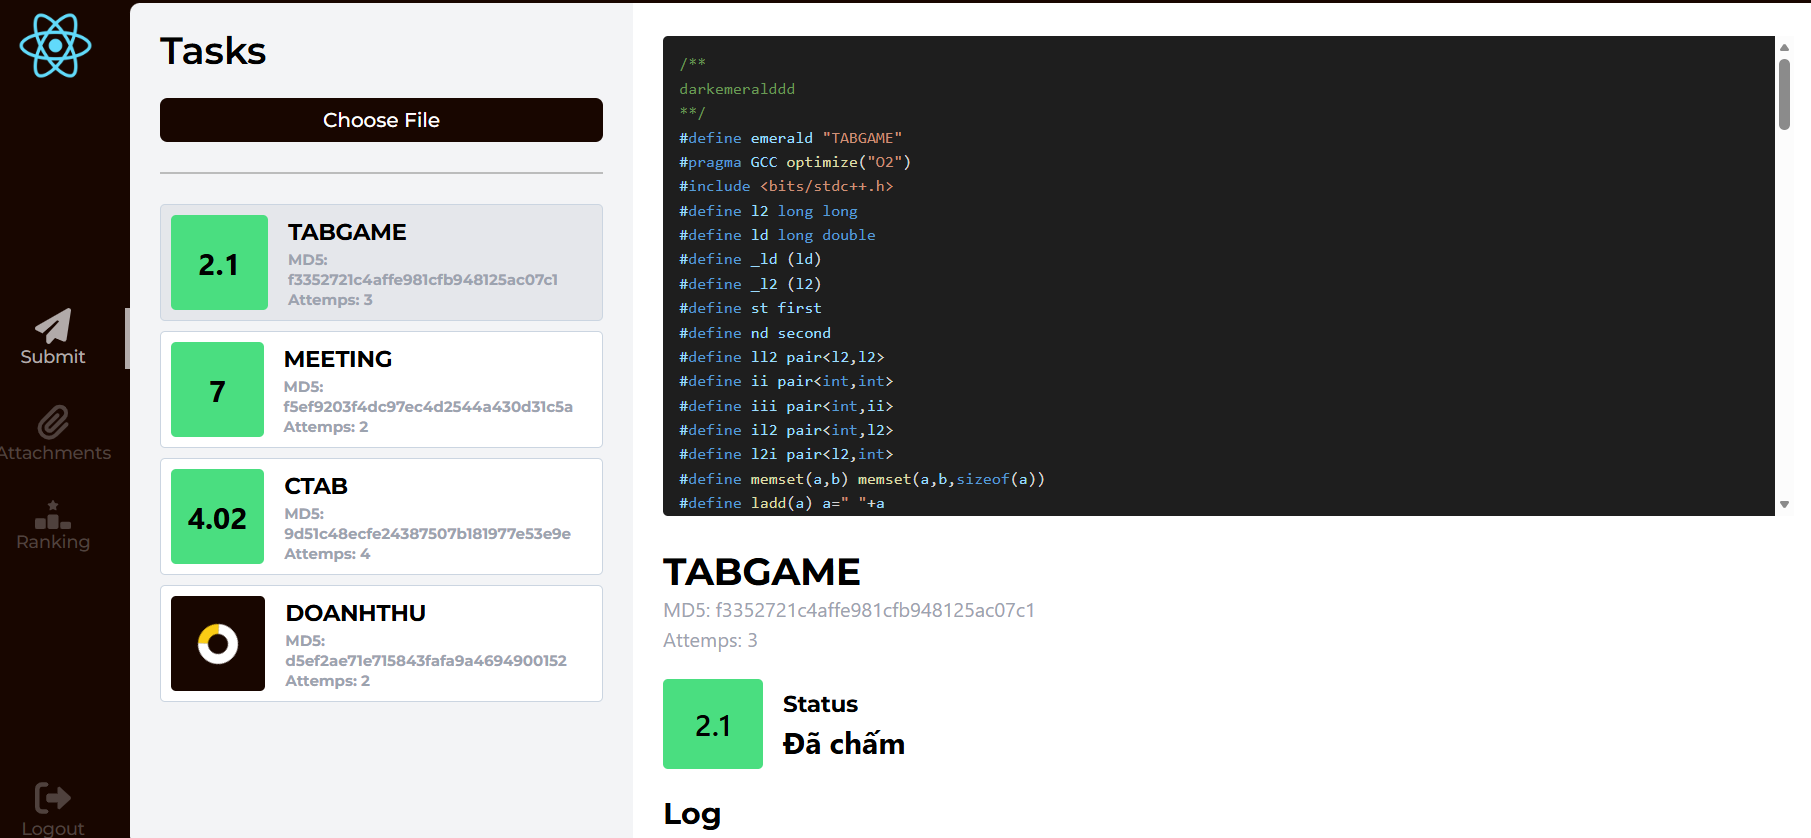Click the code viewer scrollbar thumb
Image resolution: width=1811 pixels, height=838 pixels.
pyautogui.click(x=1784, y=94)
